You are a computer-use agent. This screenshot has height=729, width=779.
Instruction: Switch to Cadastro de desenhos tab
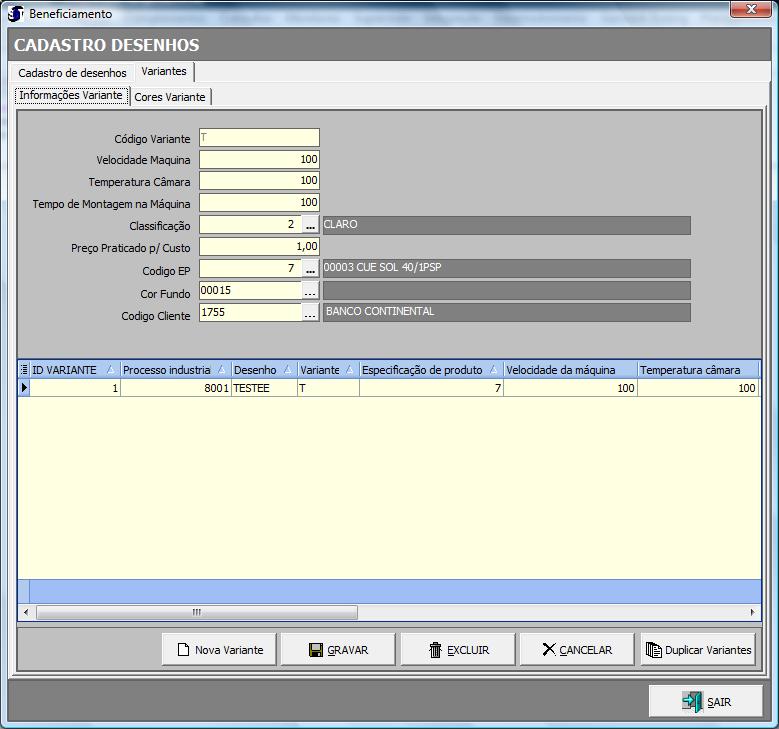[x=72, y=73]
